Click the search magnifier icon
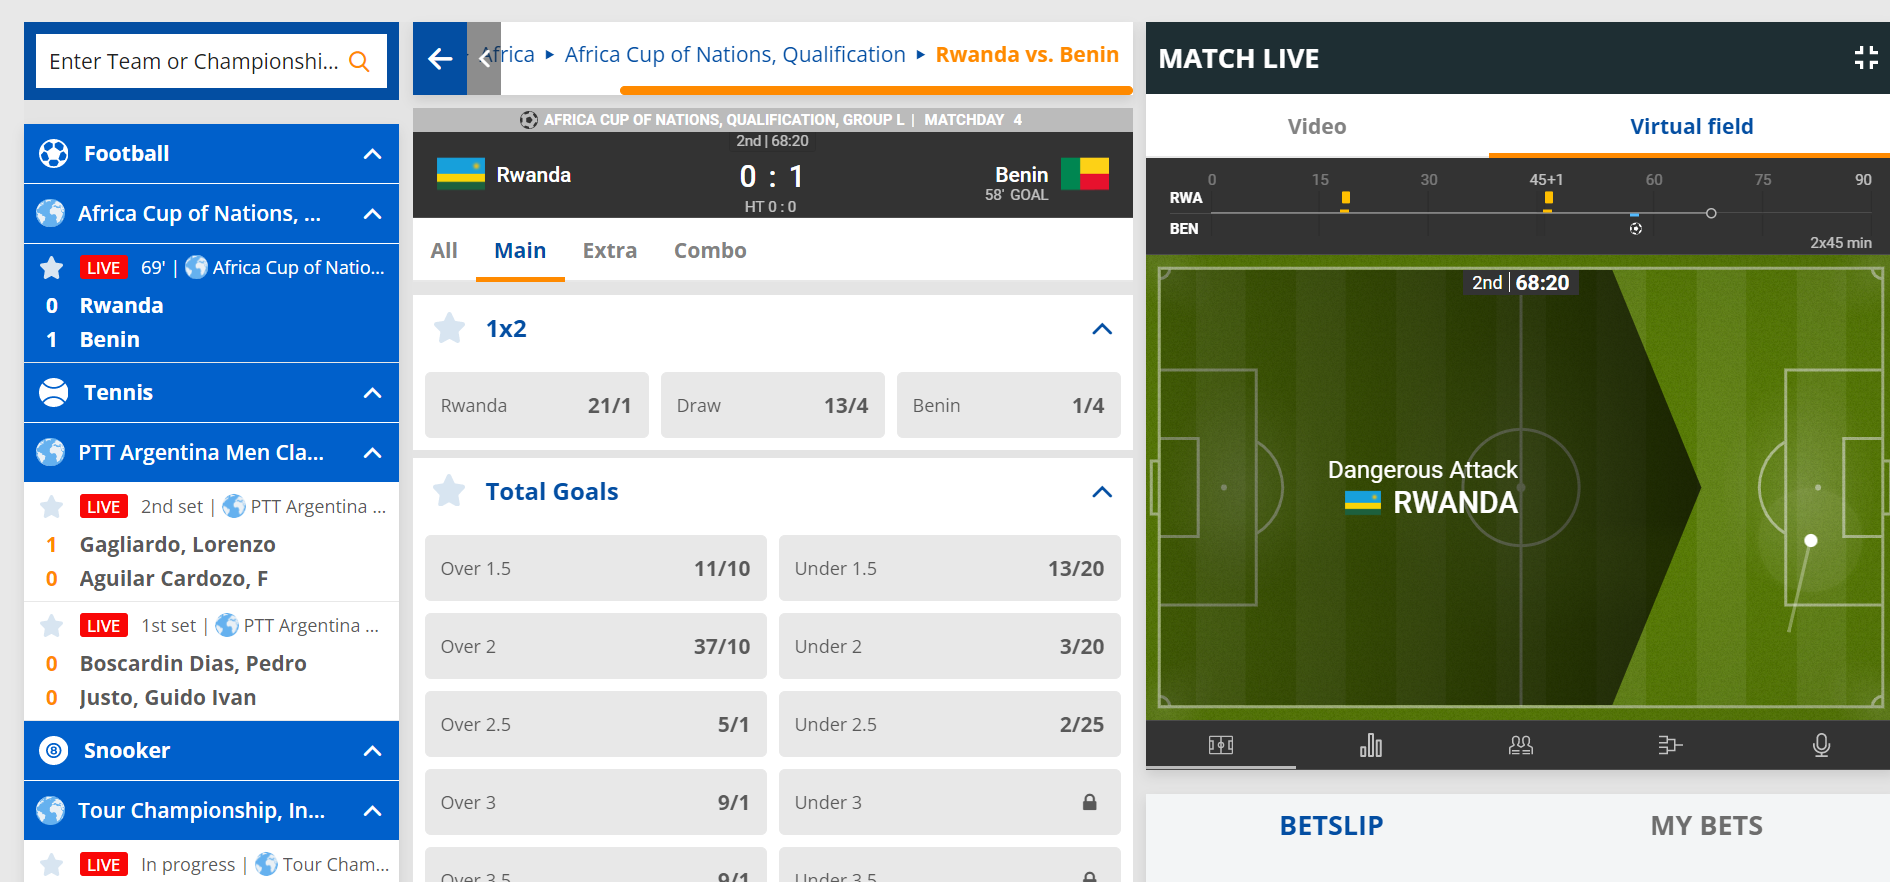This screenshot has height=882, width=1890. 360,62
